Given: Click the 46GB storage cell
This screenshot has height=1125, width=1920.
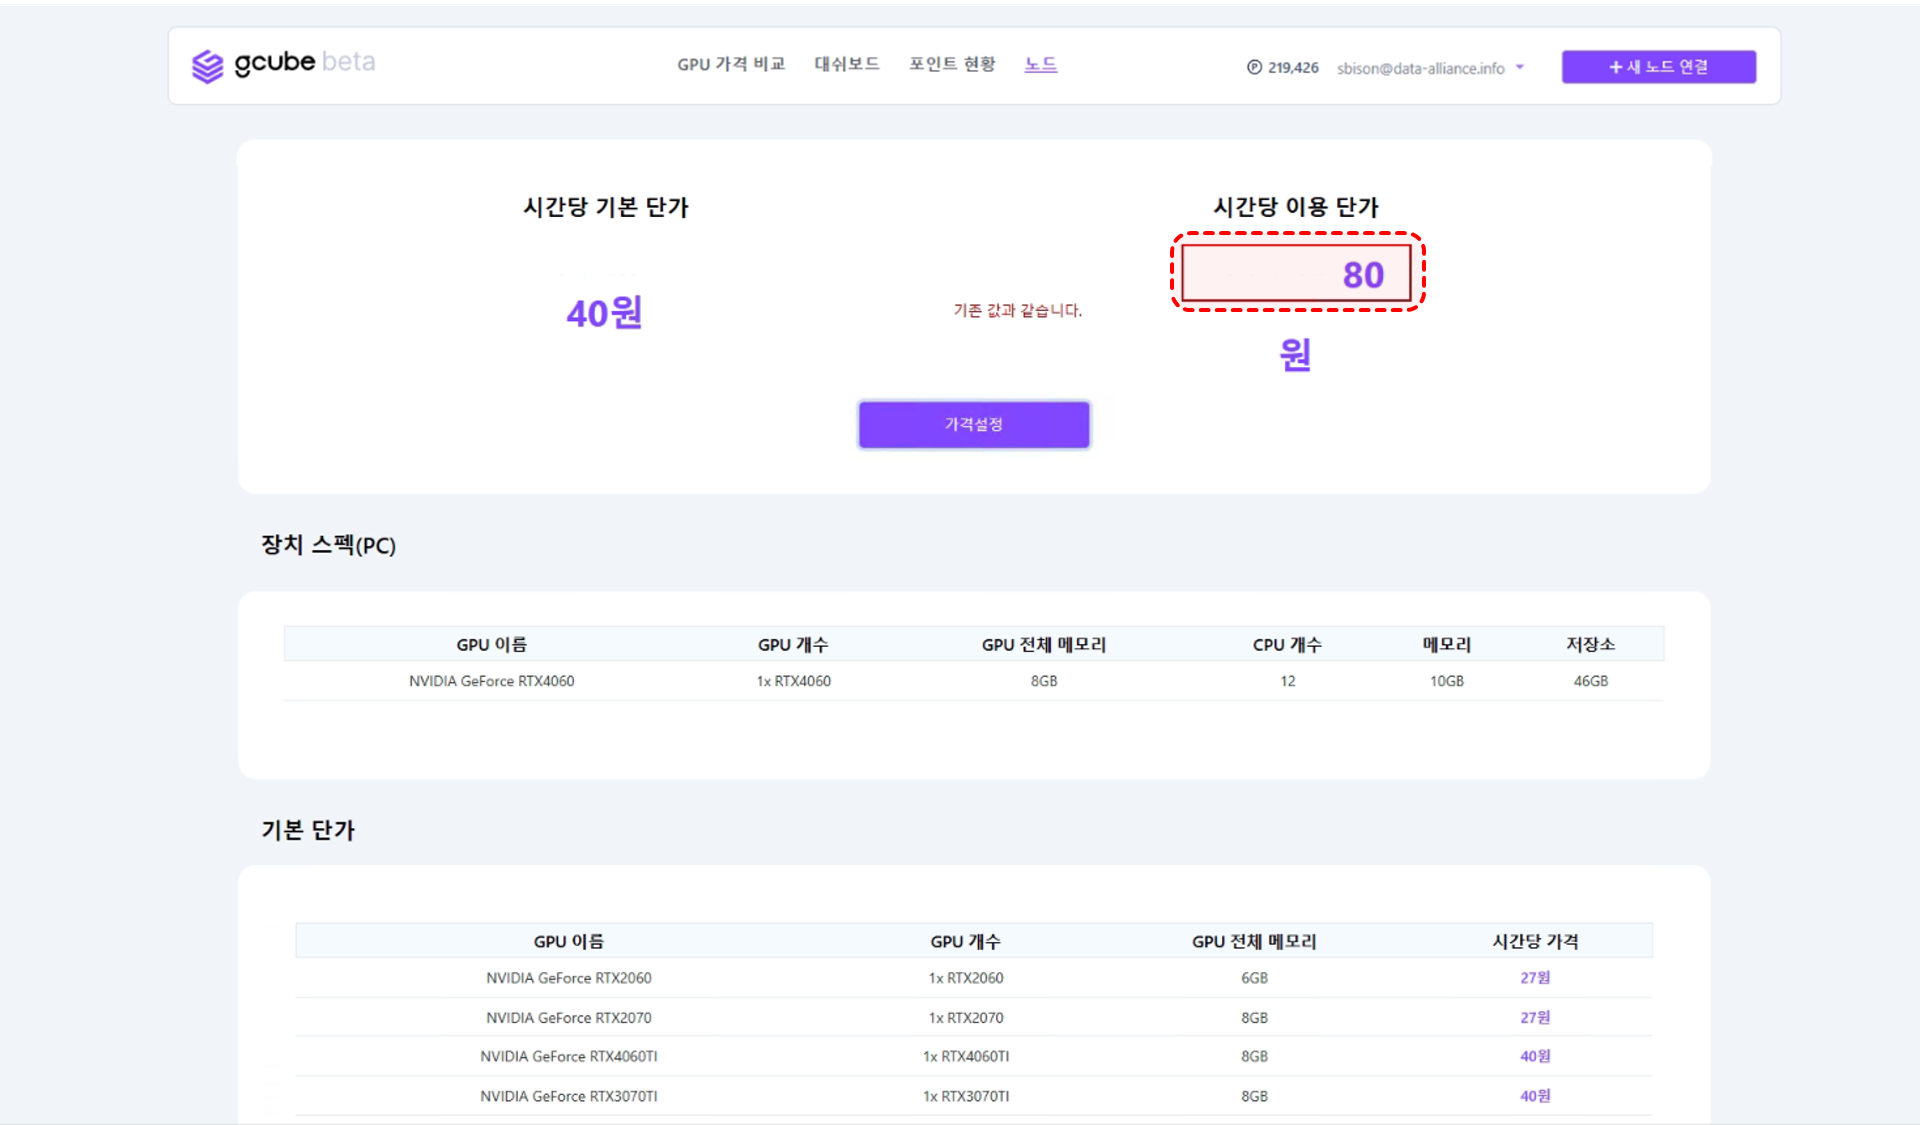Looking at the screenshot, I should pos(1591,681).
